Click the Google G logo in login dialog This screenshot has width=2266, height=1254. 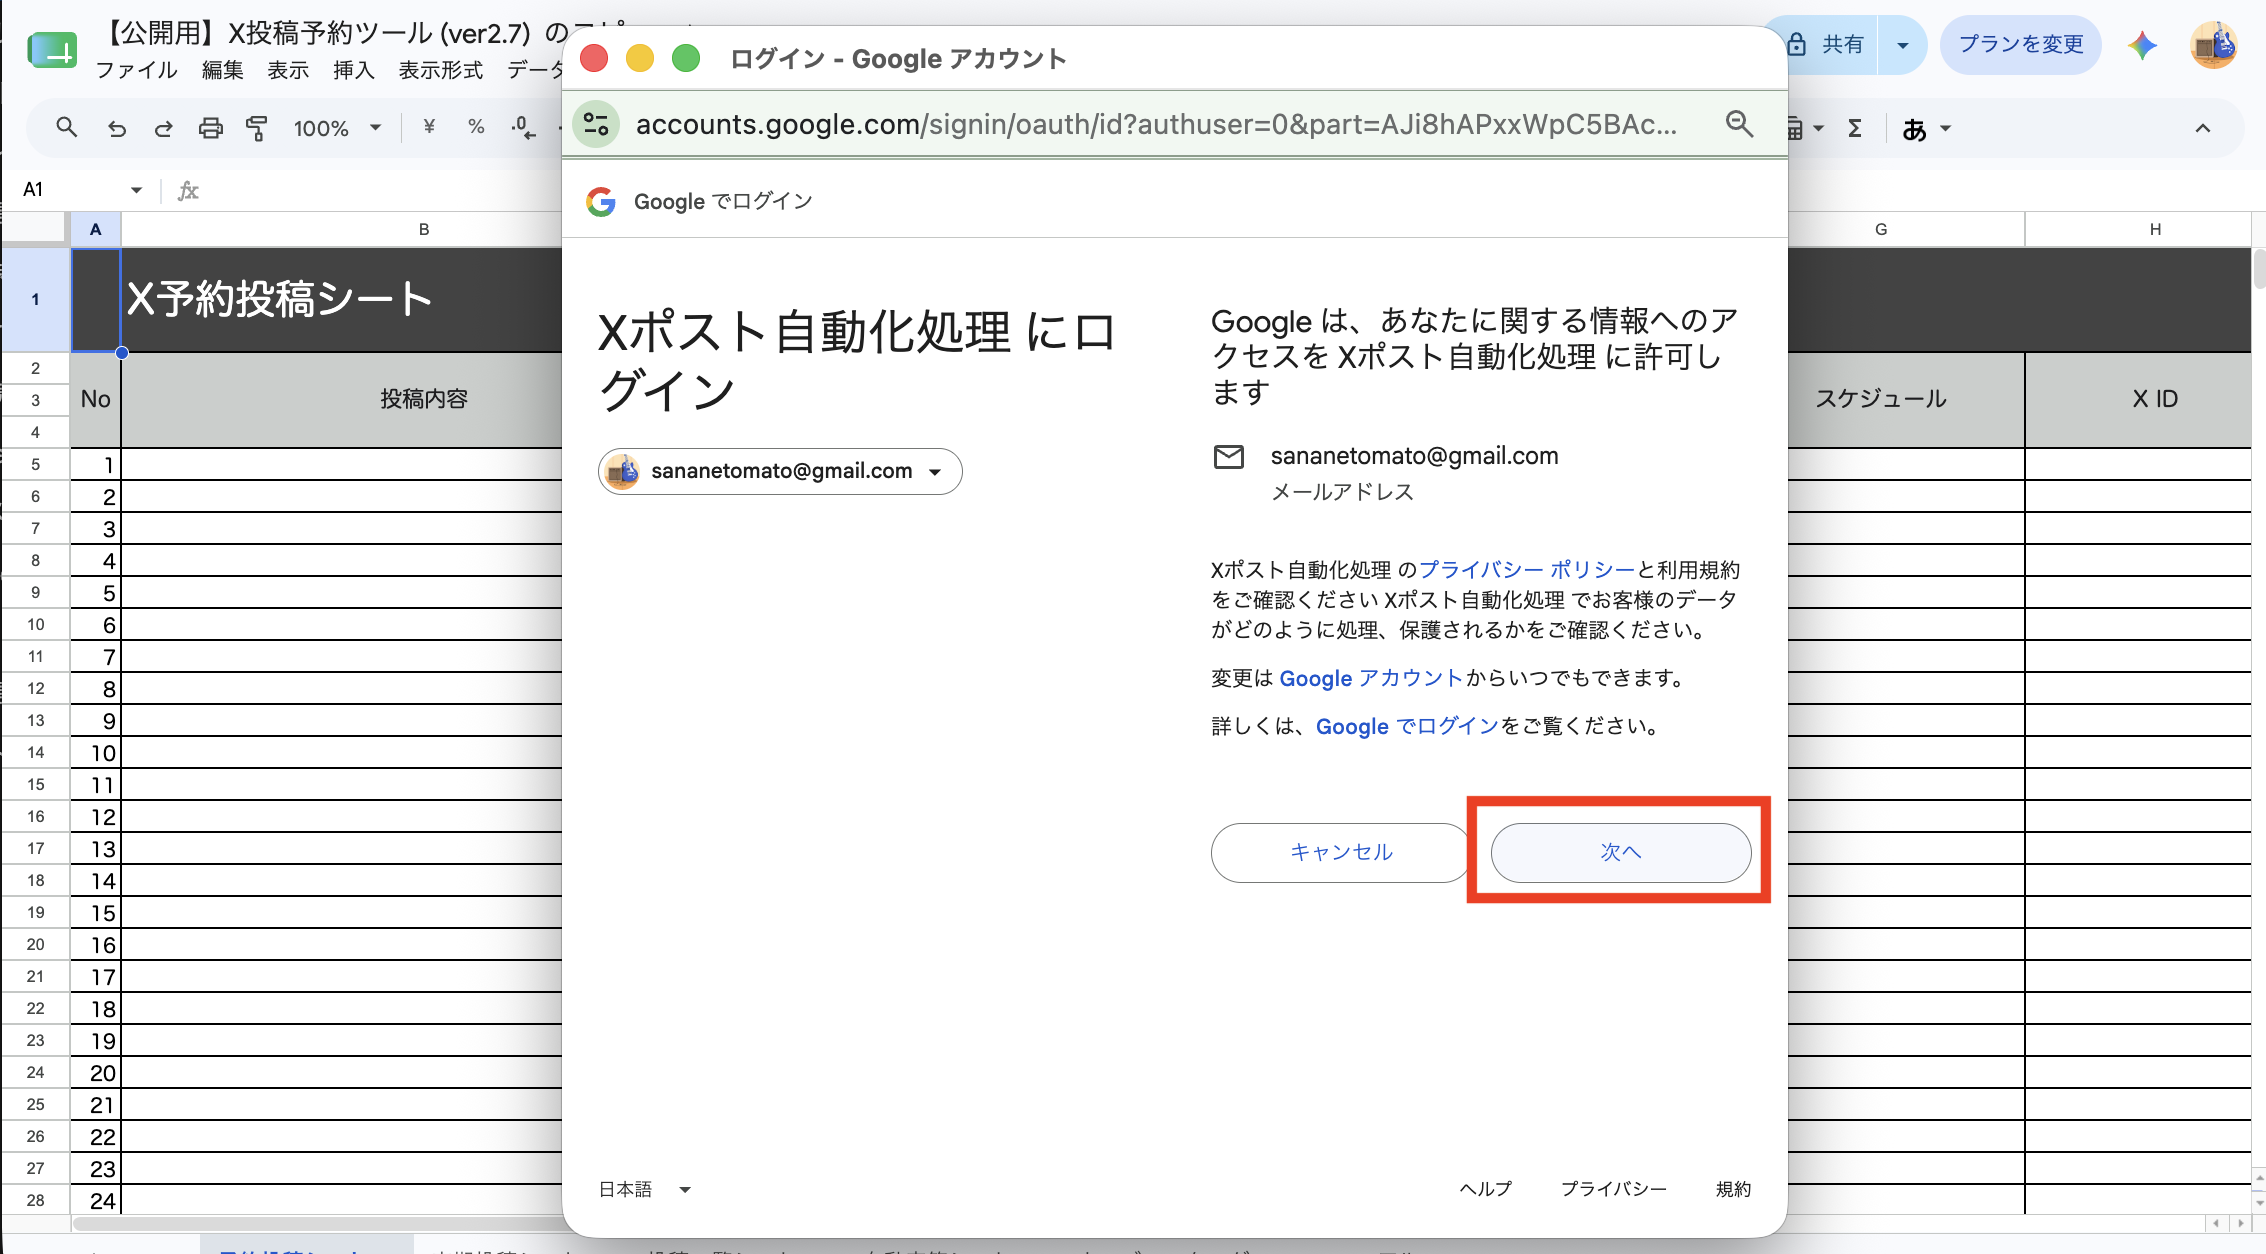tap(601, 202)
